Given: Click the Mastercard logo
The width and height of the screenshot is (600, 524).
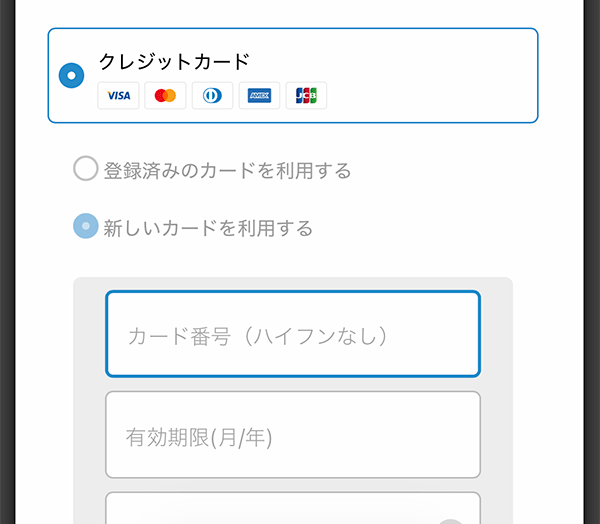Looking at the screenshot, I should tap(165, 96).
